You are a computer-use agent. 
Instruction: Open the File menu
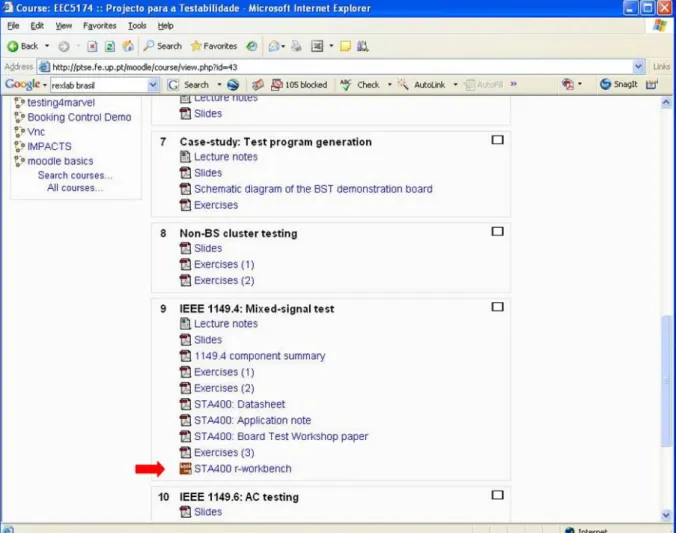click(x=13, y=26)
